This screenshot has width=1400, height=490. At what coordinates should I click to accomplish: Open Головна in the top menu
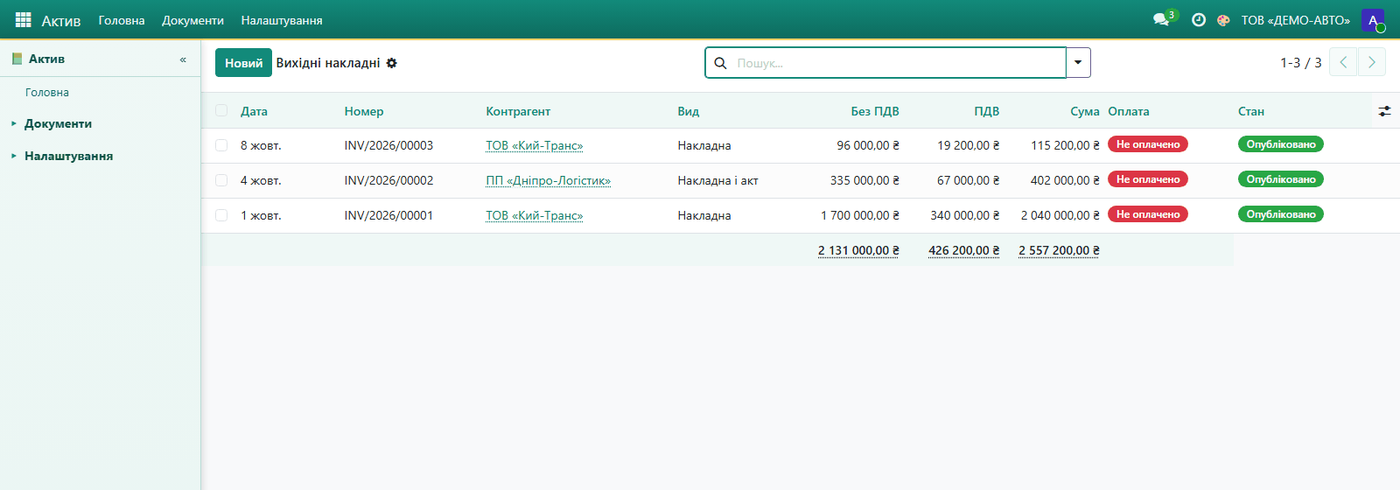[121, 20]
